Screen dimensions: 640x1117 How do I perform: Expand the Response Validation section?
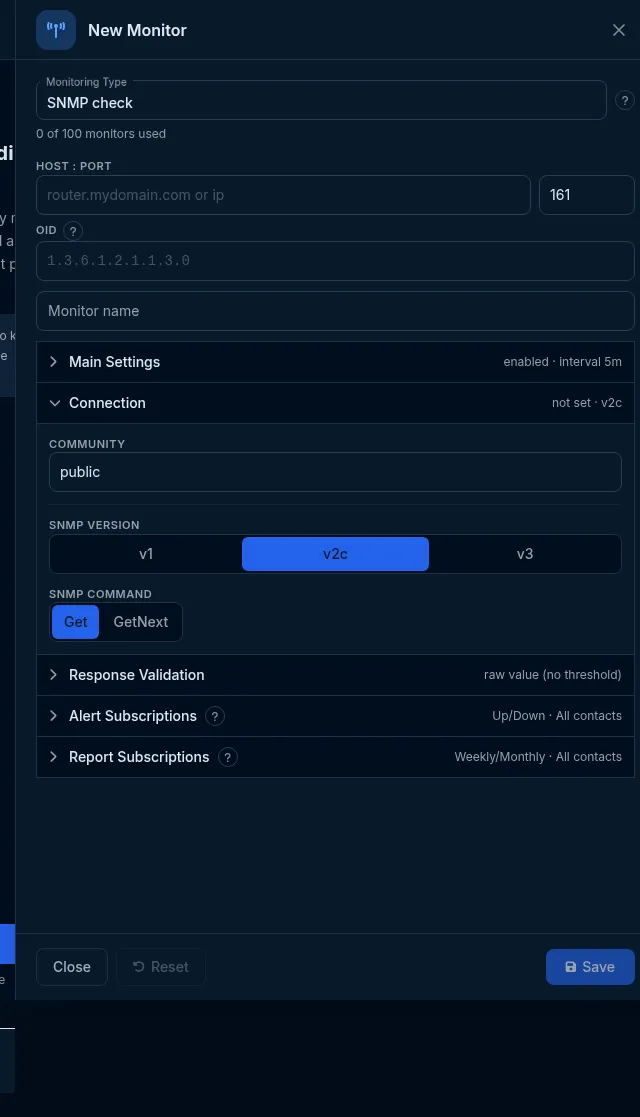[335, 675]
